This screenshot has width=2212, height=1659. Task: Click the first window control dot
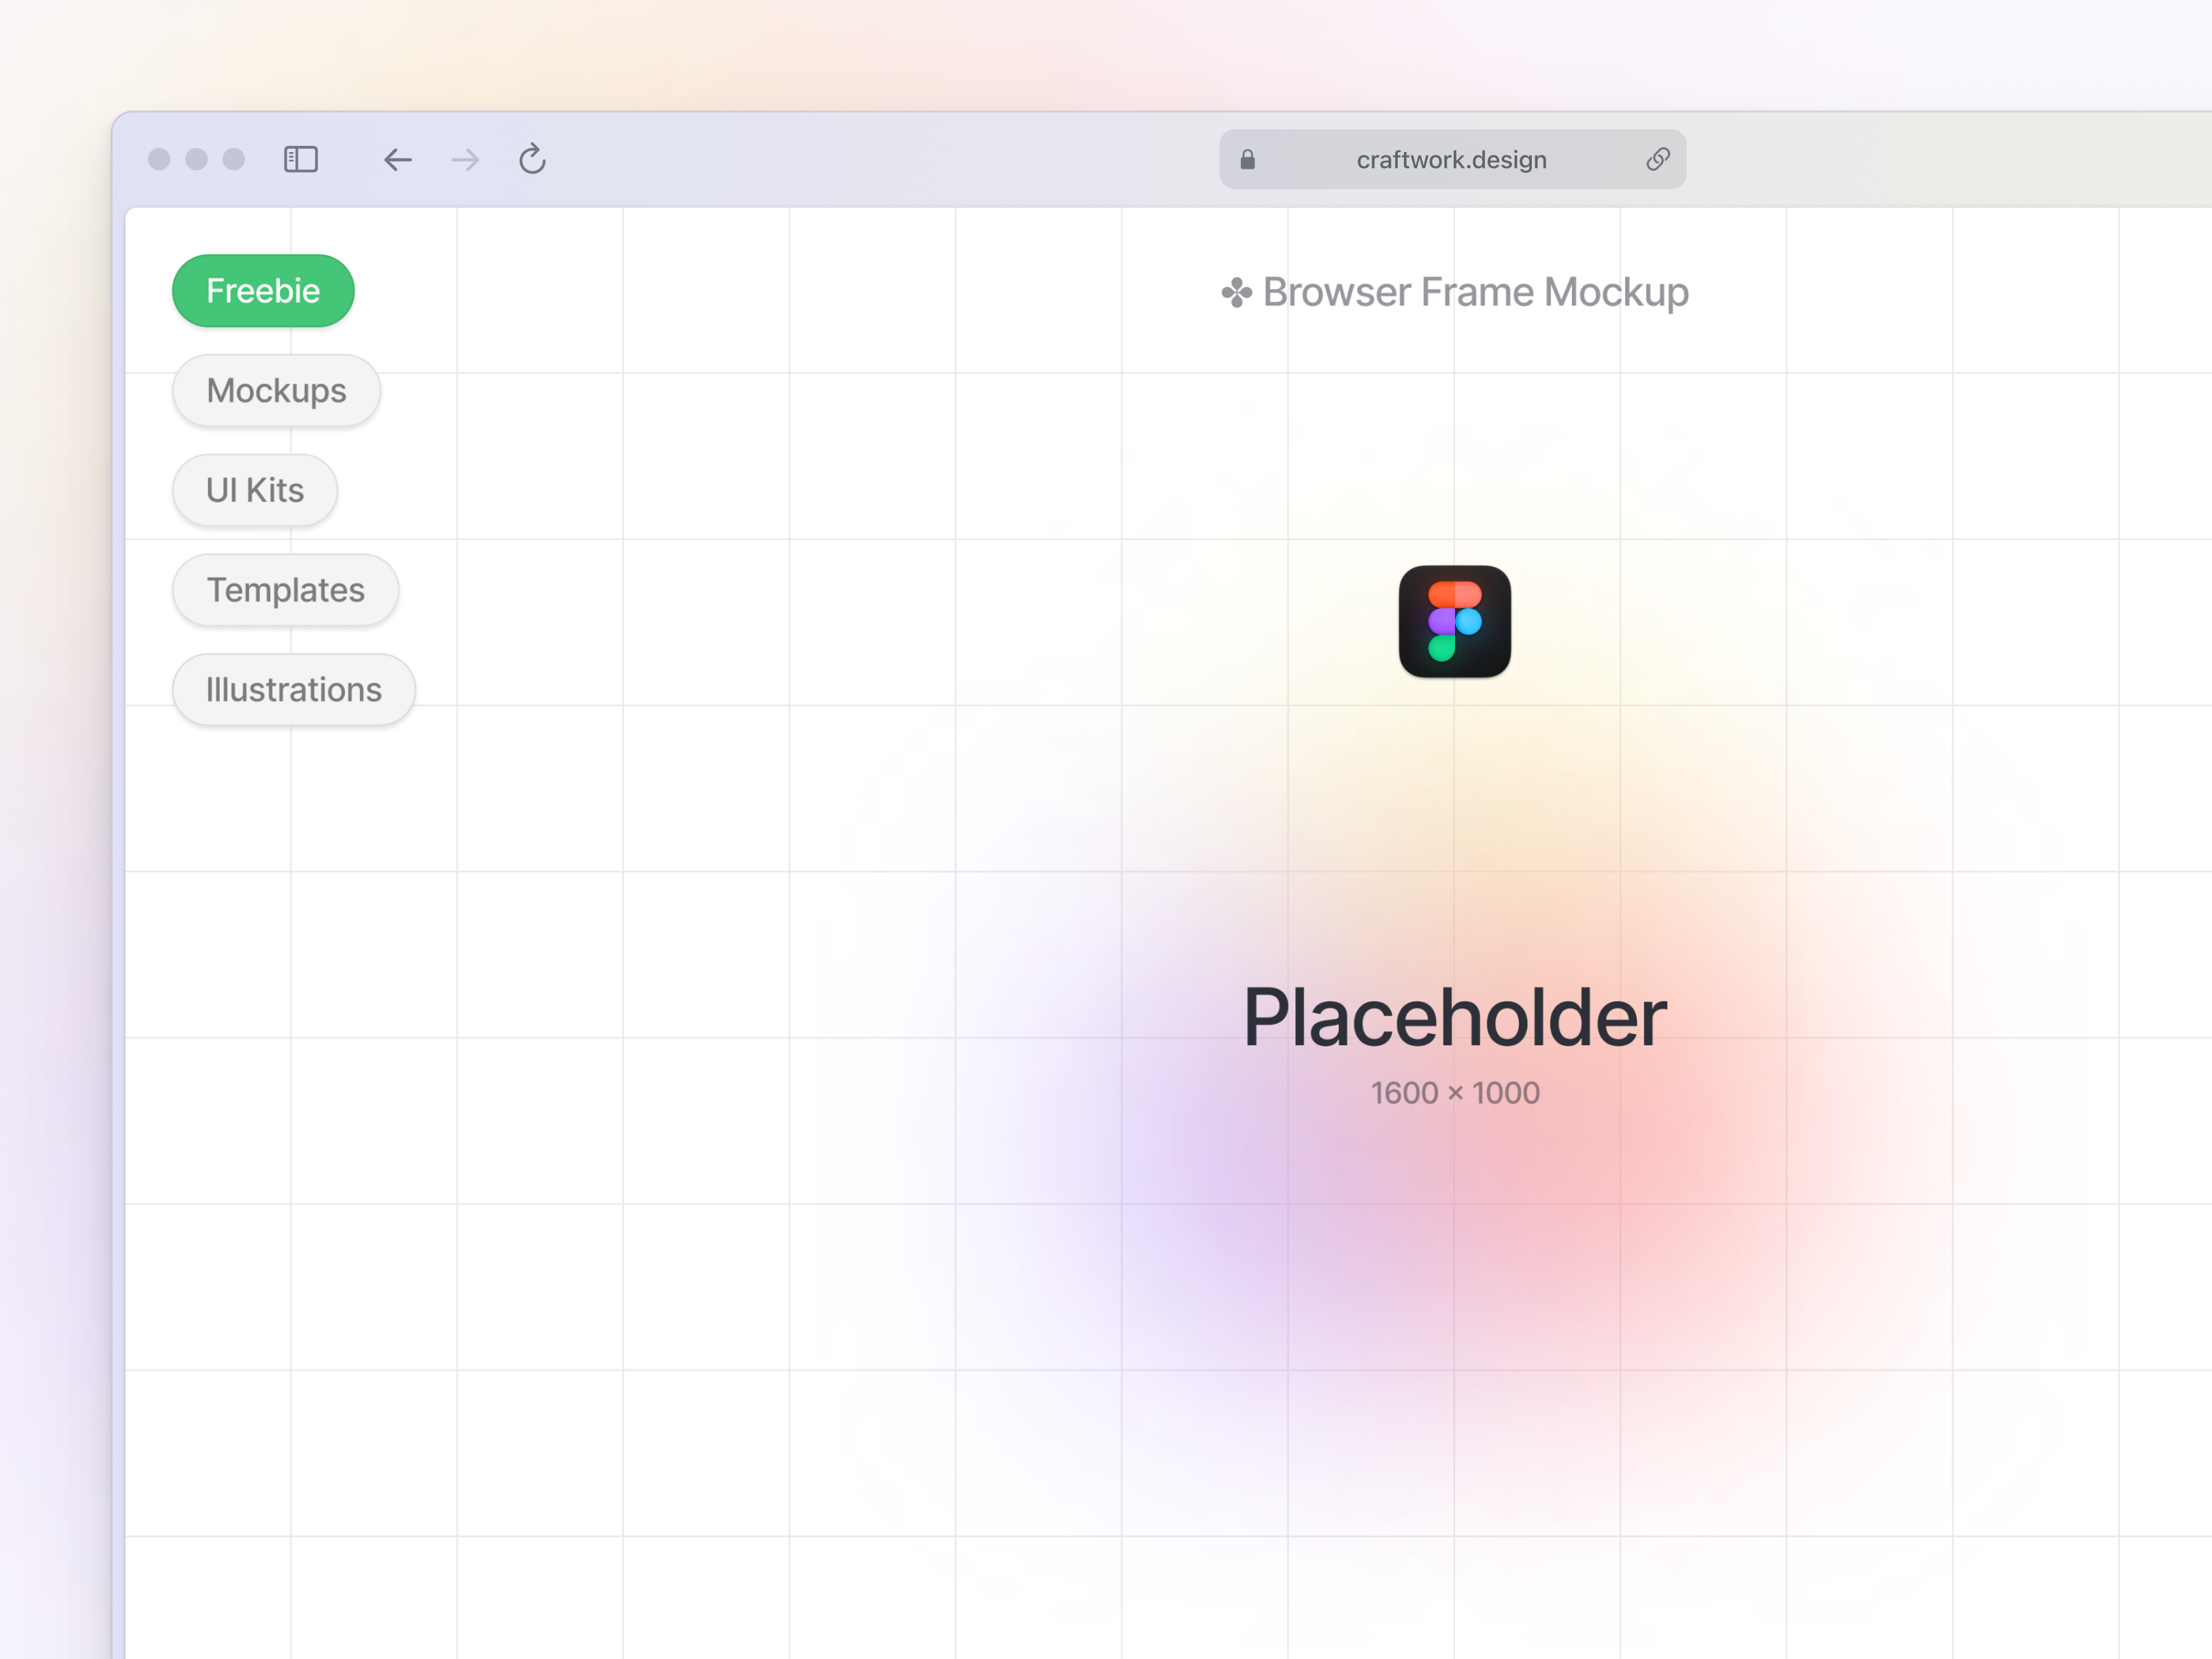point(159,159)
